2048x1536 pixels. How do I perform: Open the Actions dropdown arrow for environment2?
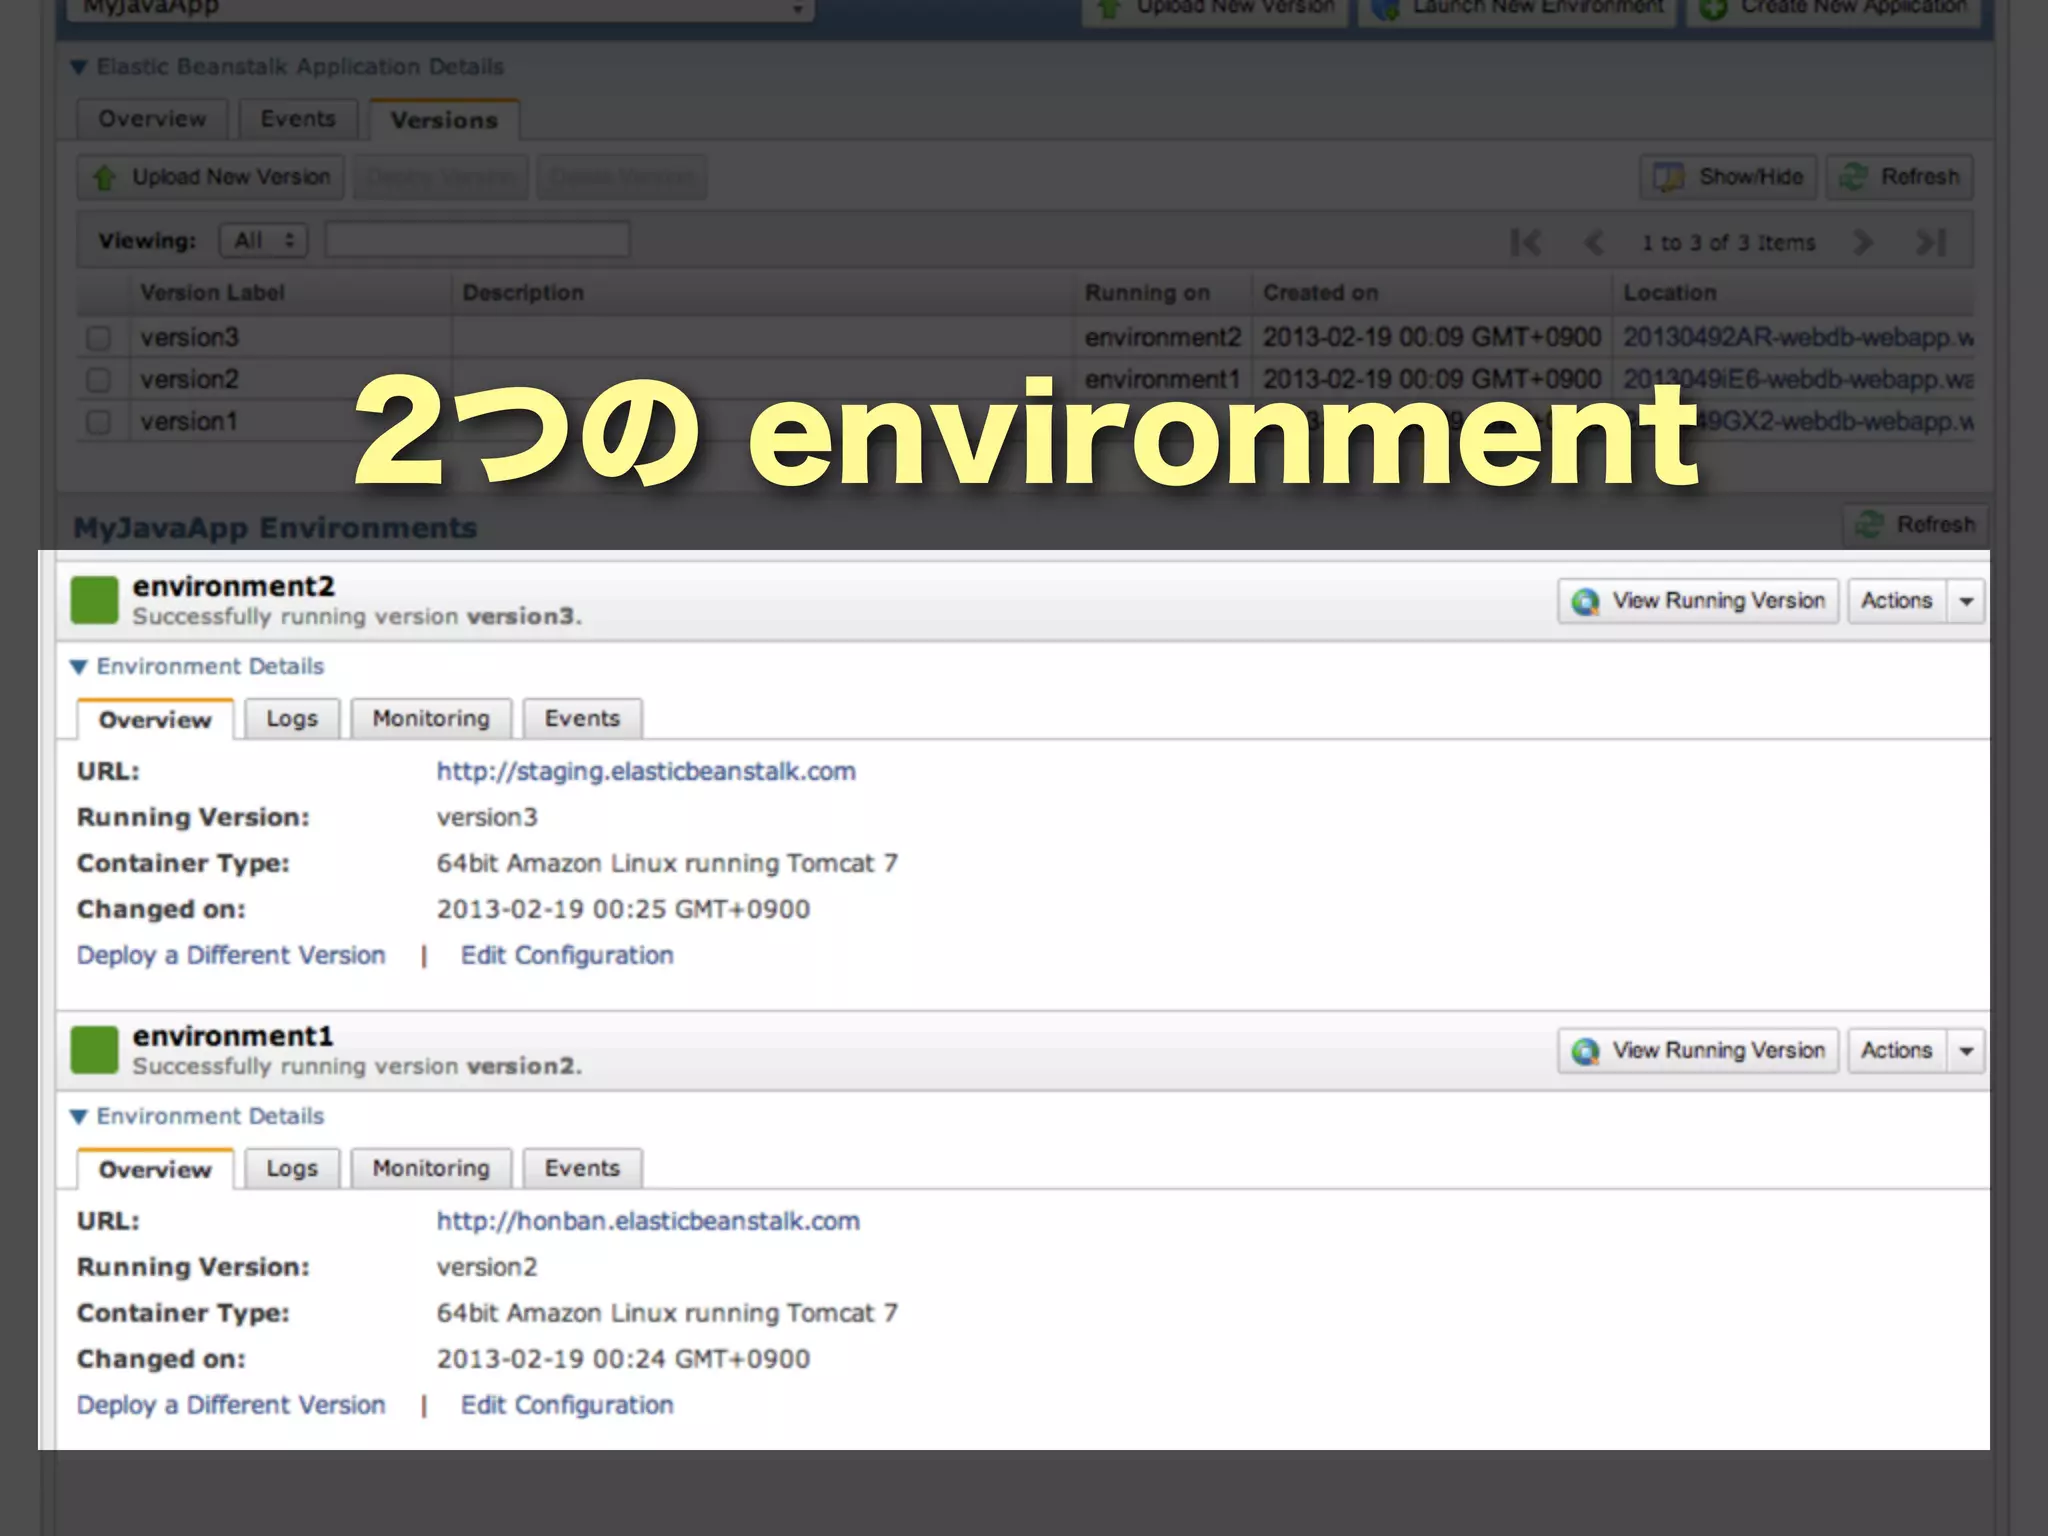point(1966,601)
